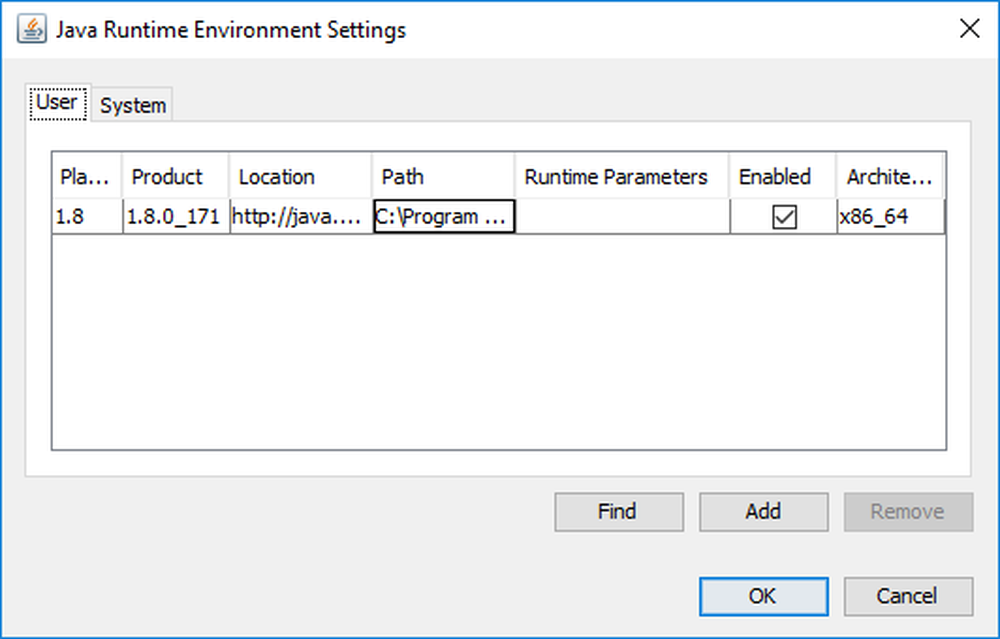Close the Java Runtime Environment Settings dialog
1000x639 pixels.
(968, 30)
